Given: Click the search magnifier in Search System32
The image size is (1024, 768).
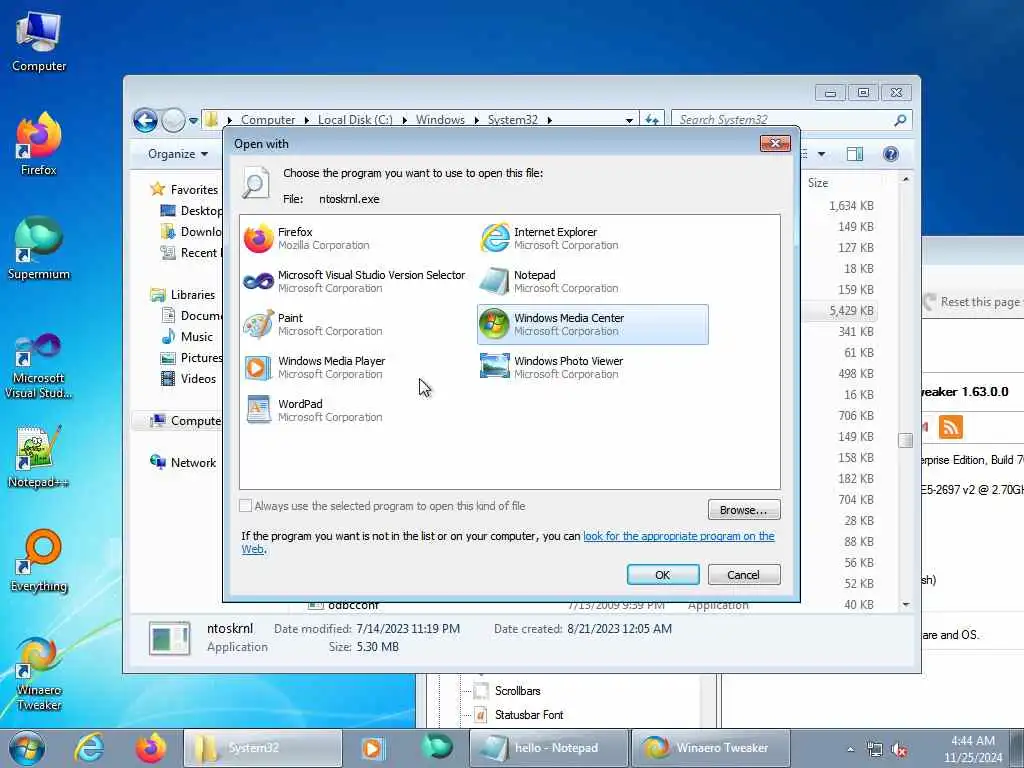Looking at the screenshot, I should click(900, 120).
